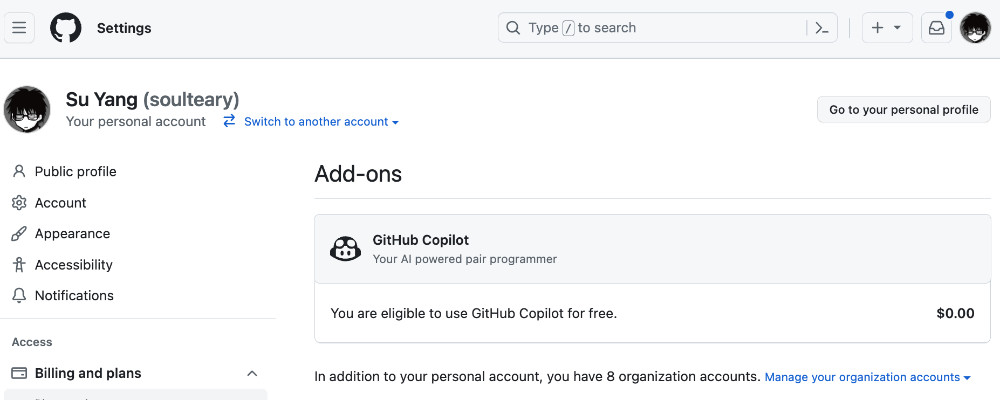Open the hamburger navigation menu
This screenshot has width=1000, height=400.
pos(19,28)
